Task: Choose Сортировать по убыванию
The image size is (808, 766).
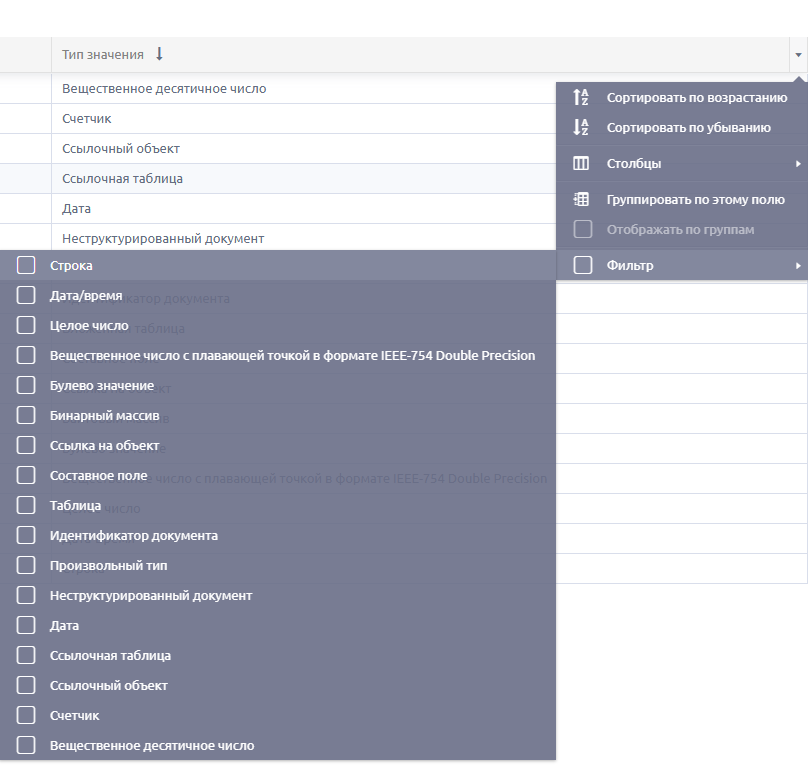Action: tap(682, 127)
